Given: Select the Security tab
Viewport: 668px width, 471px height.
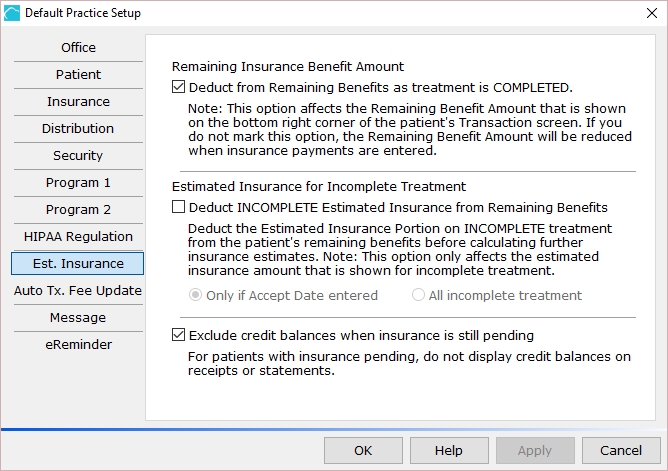Looking at the screenshot, I should pyautogui.click(x=78, y=155).
